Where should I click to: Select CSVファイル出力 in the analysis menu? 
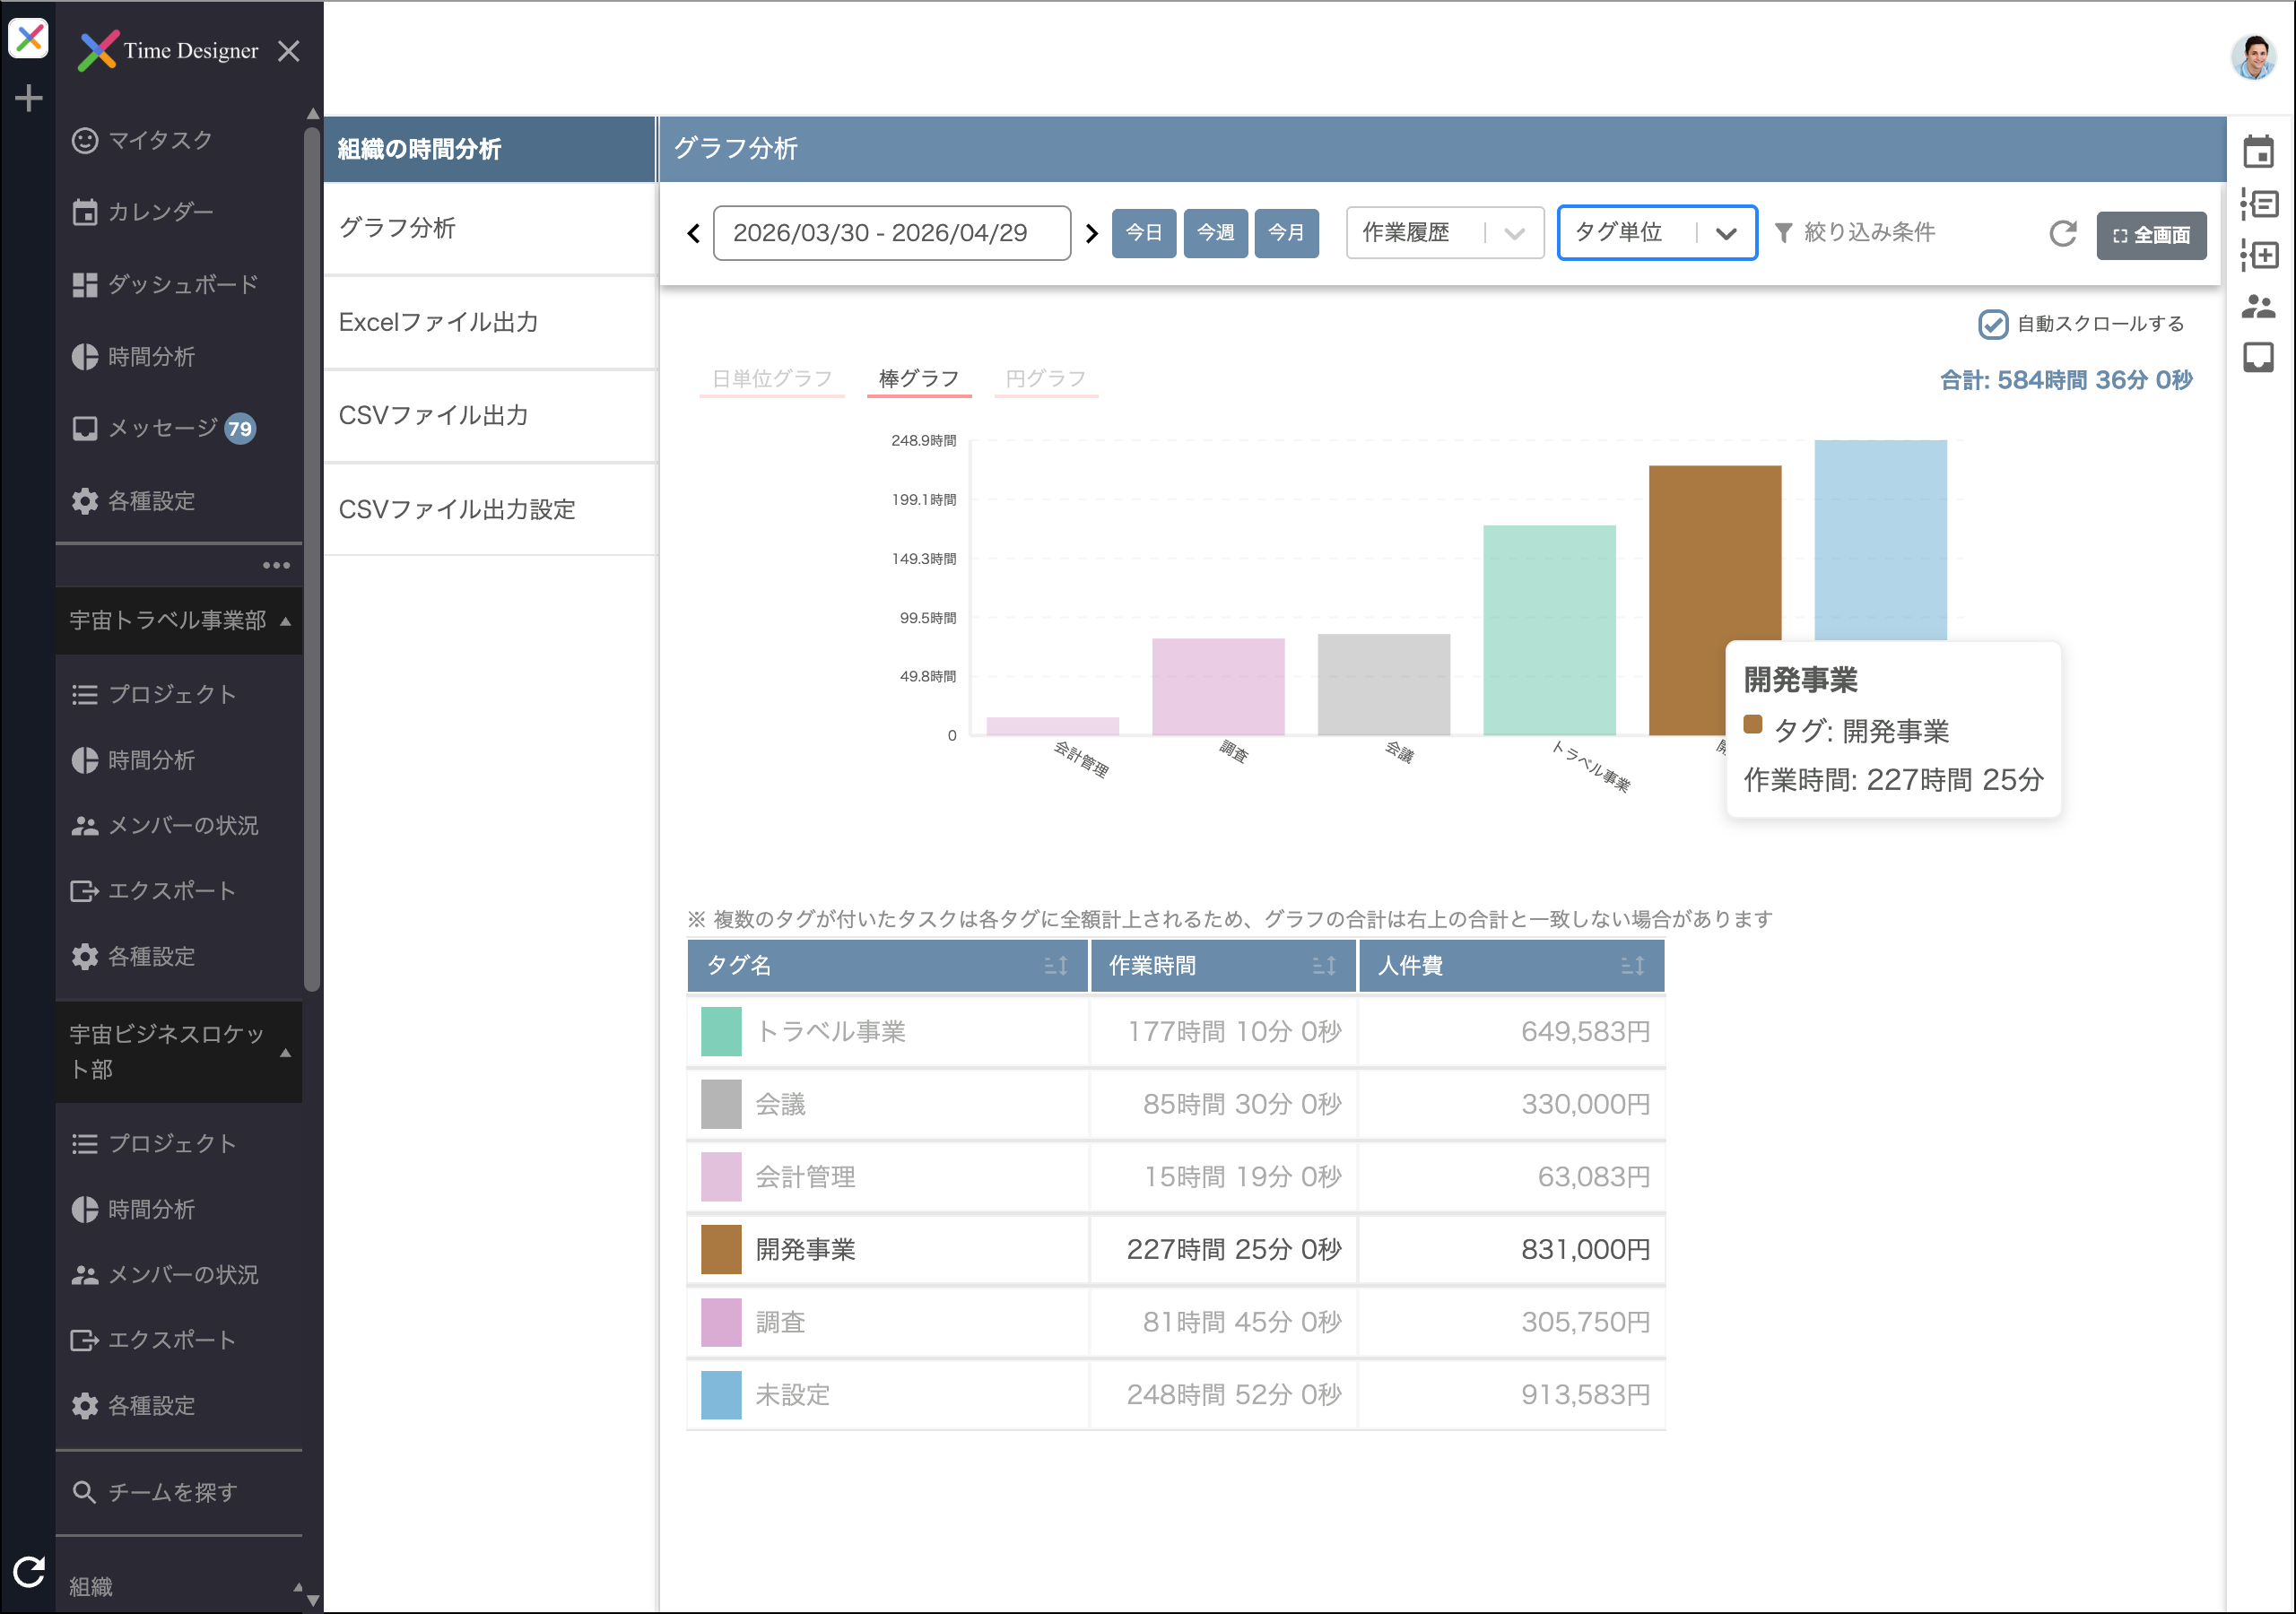(x=490, y=415)
